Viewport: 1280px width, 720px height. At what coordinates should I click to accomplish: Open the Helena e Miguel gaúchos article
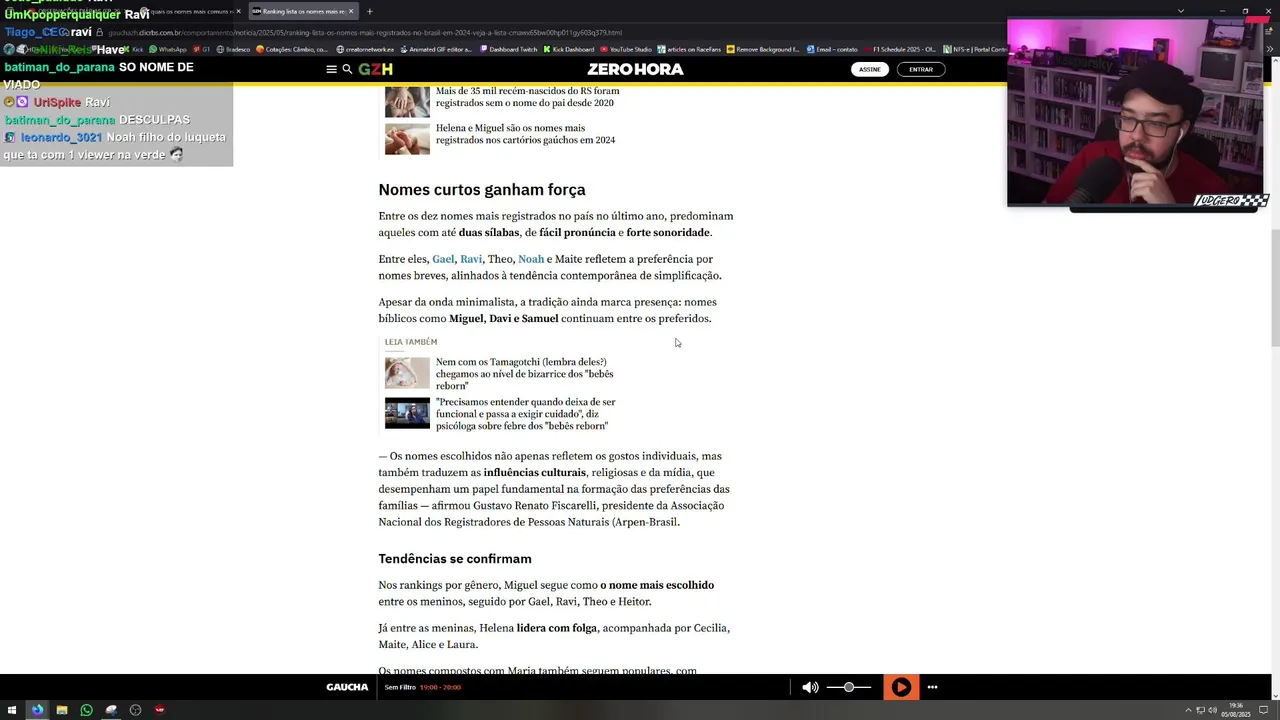[526, 134]
